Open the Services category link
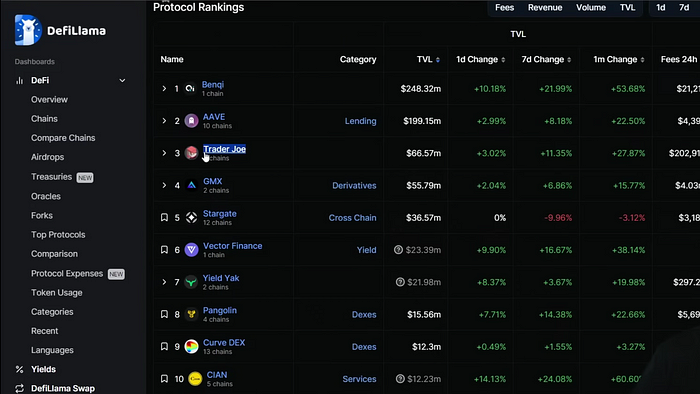 tap(359, 379)
